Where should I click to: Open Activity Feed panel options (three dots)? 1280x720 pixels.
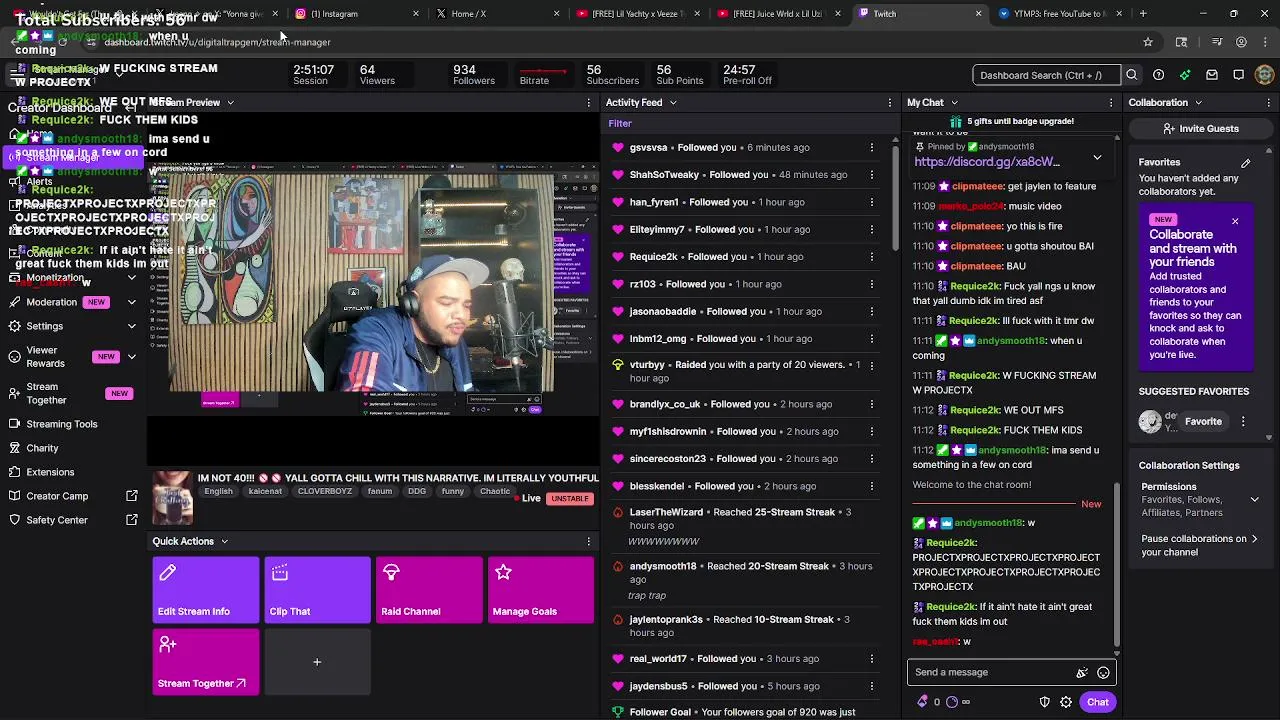(891, 102)
